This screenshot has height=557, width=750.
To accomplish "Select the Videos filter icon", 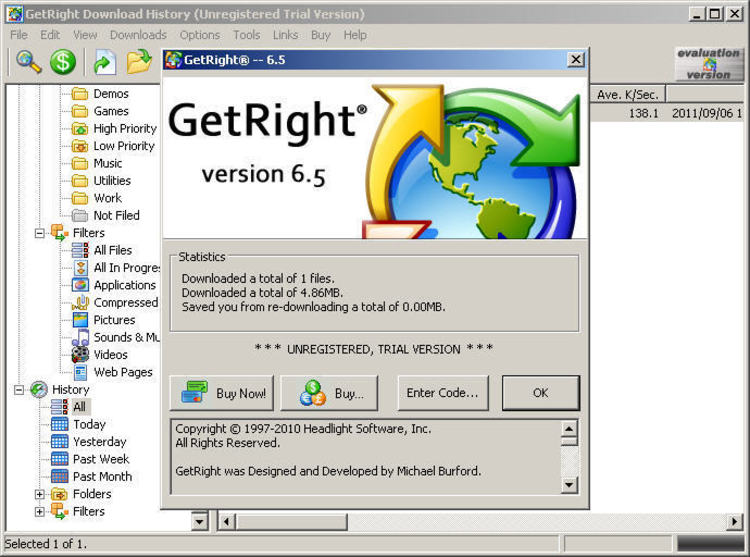I will [80, 355].
